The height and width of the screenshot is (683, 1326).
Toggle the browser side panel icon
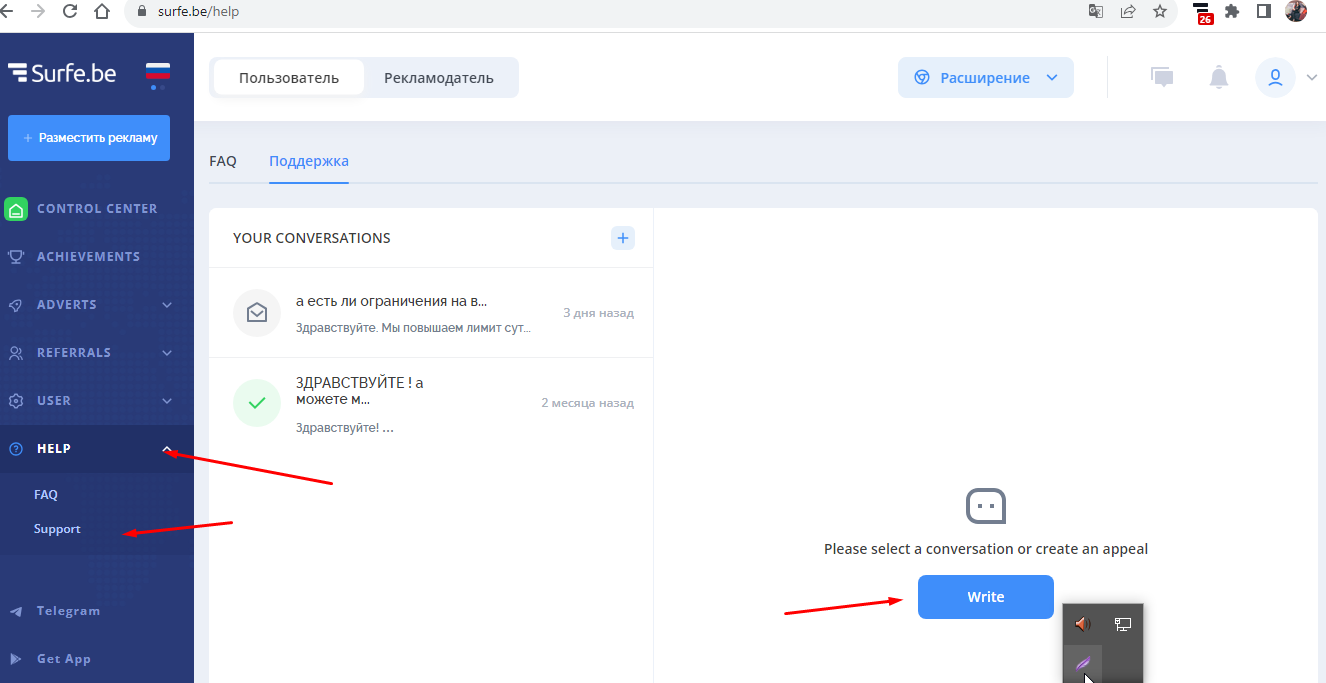click(1264, 12)
